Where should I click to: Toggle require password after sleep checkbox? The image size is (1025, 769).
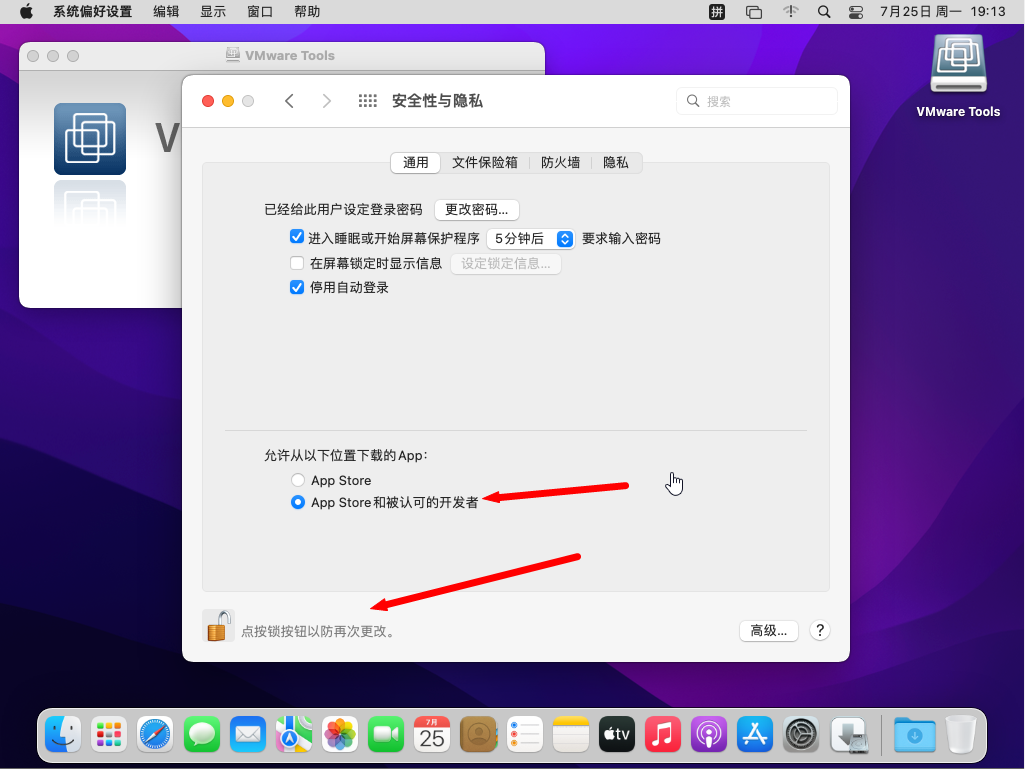pos(297,237)
